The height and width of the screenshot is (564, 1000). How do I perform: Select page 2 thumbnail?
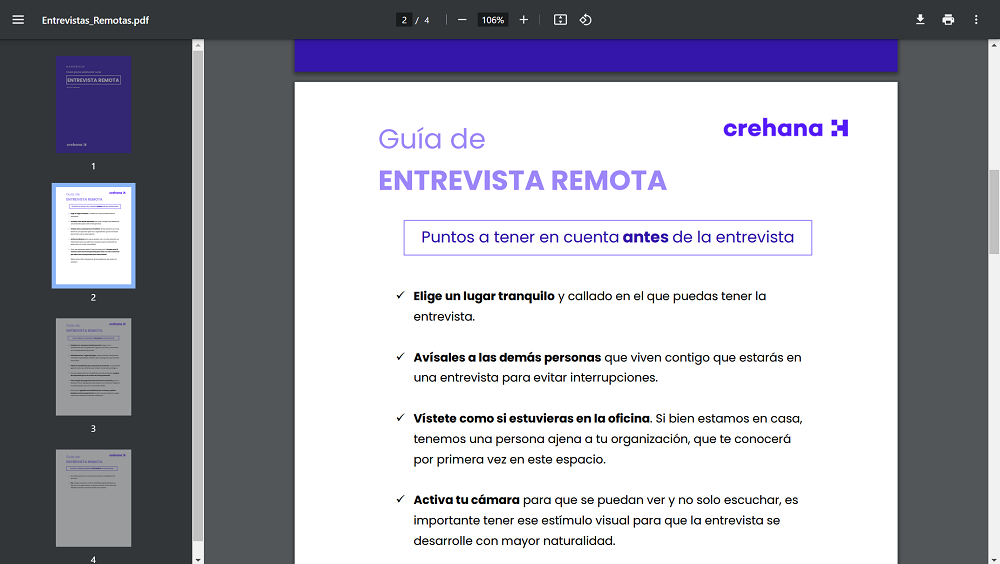pos(94,235)
